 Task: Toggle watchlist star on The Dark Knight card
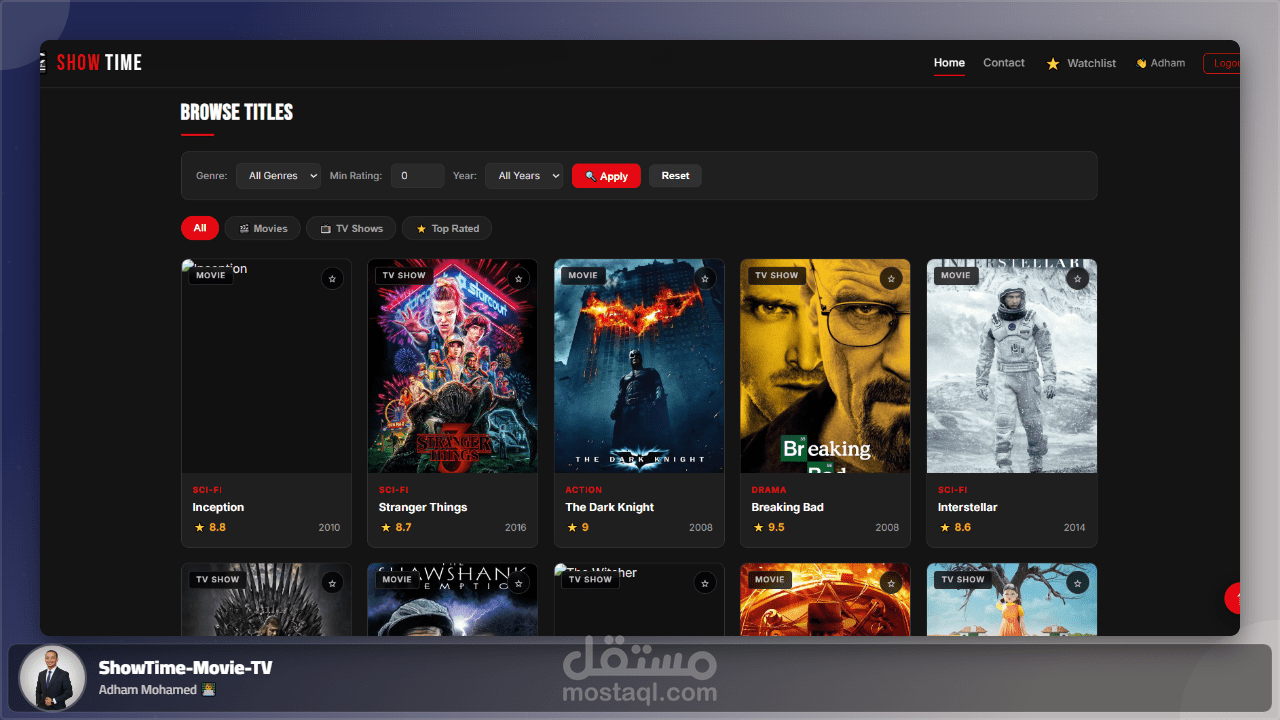705,278
